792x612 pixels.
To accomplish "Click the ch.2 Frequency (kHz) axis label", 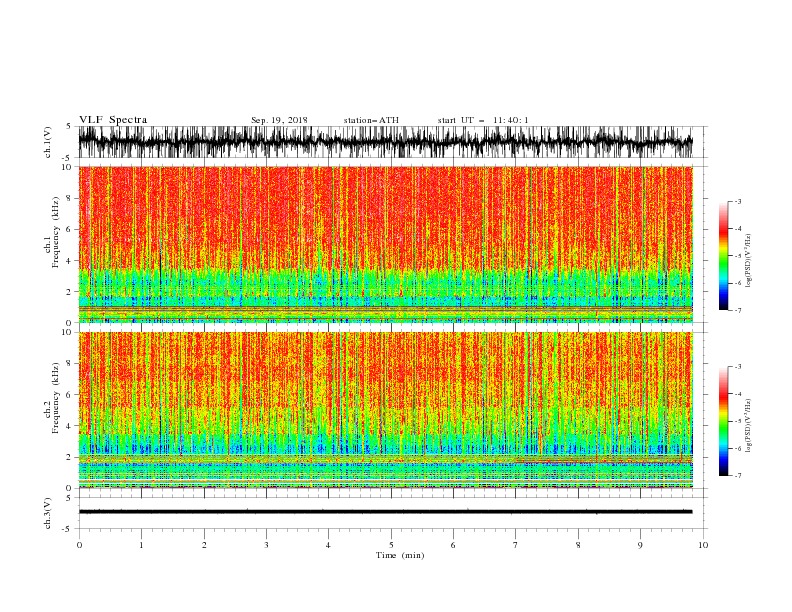I will 52,398.
